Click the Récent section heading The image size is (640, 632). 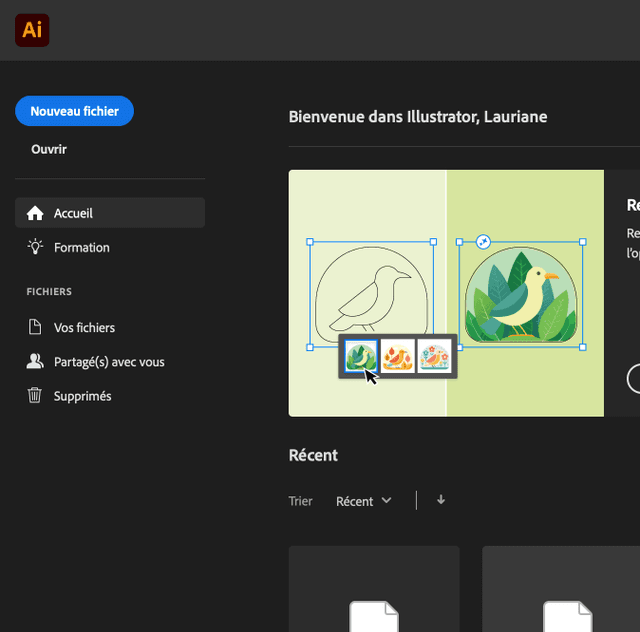click(x=313, y=455)
